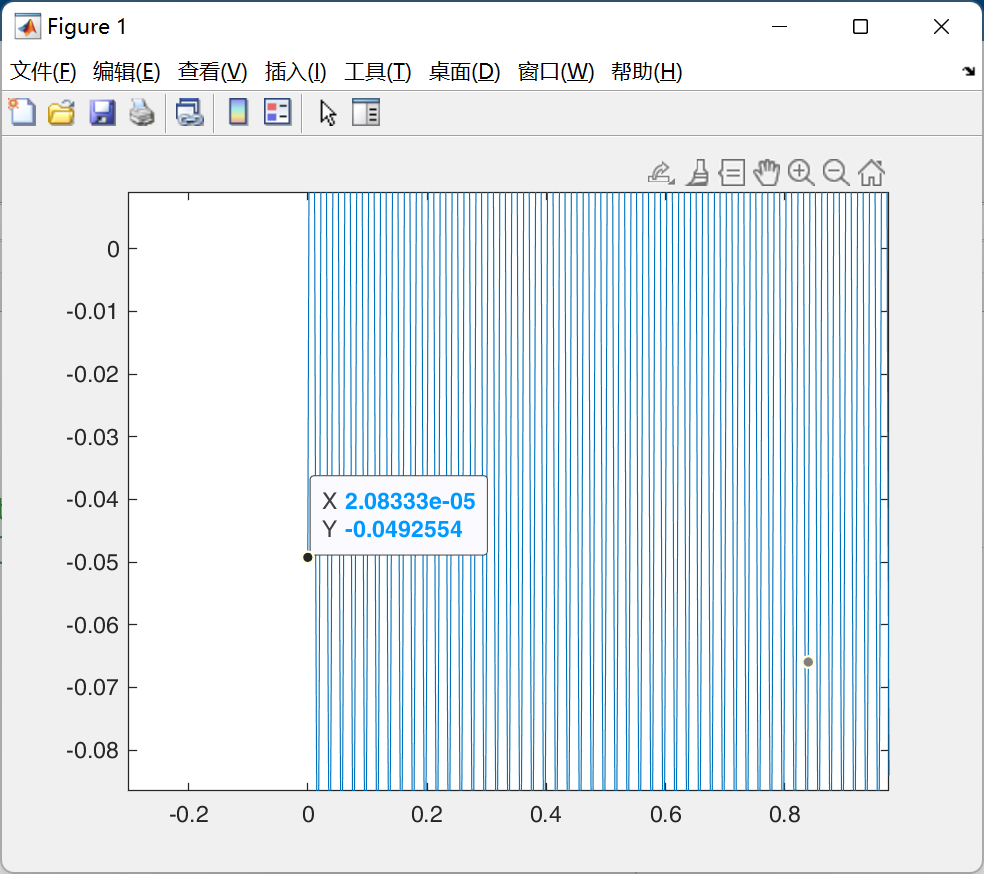Insert a colorbar into the plot

[x=237, y=112]
